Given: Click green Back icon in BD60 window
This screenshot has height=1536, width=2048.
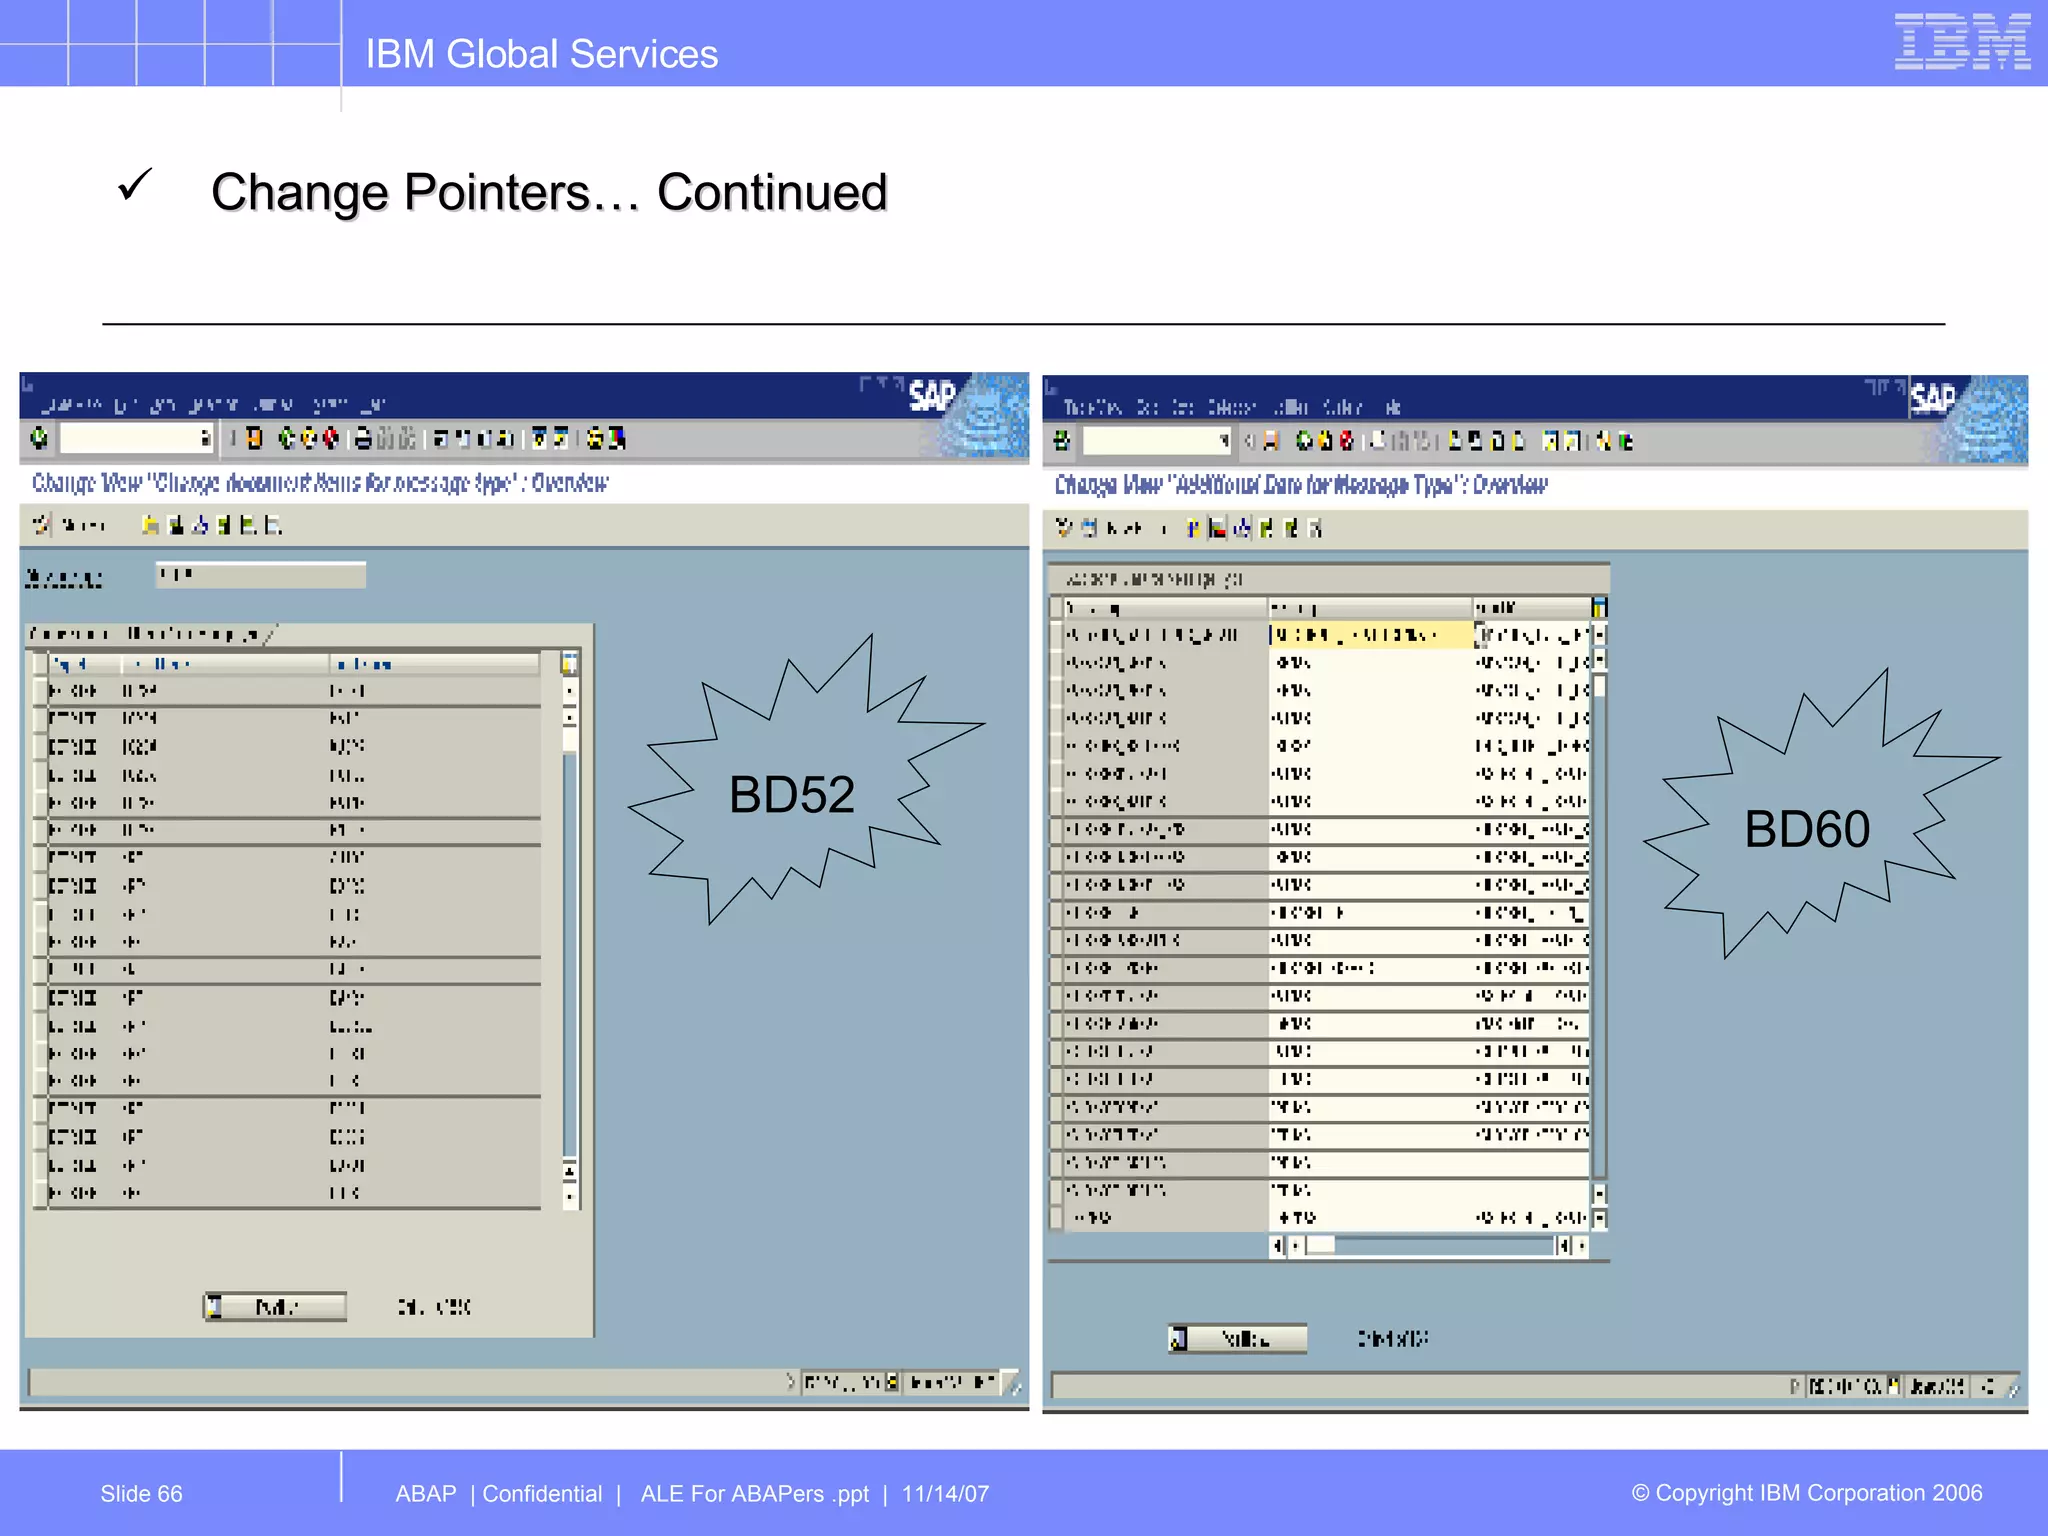Looking at the screenshot, I should 1304,441.
